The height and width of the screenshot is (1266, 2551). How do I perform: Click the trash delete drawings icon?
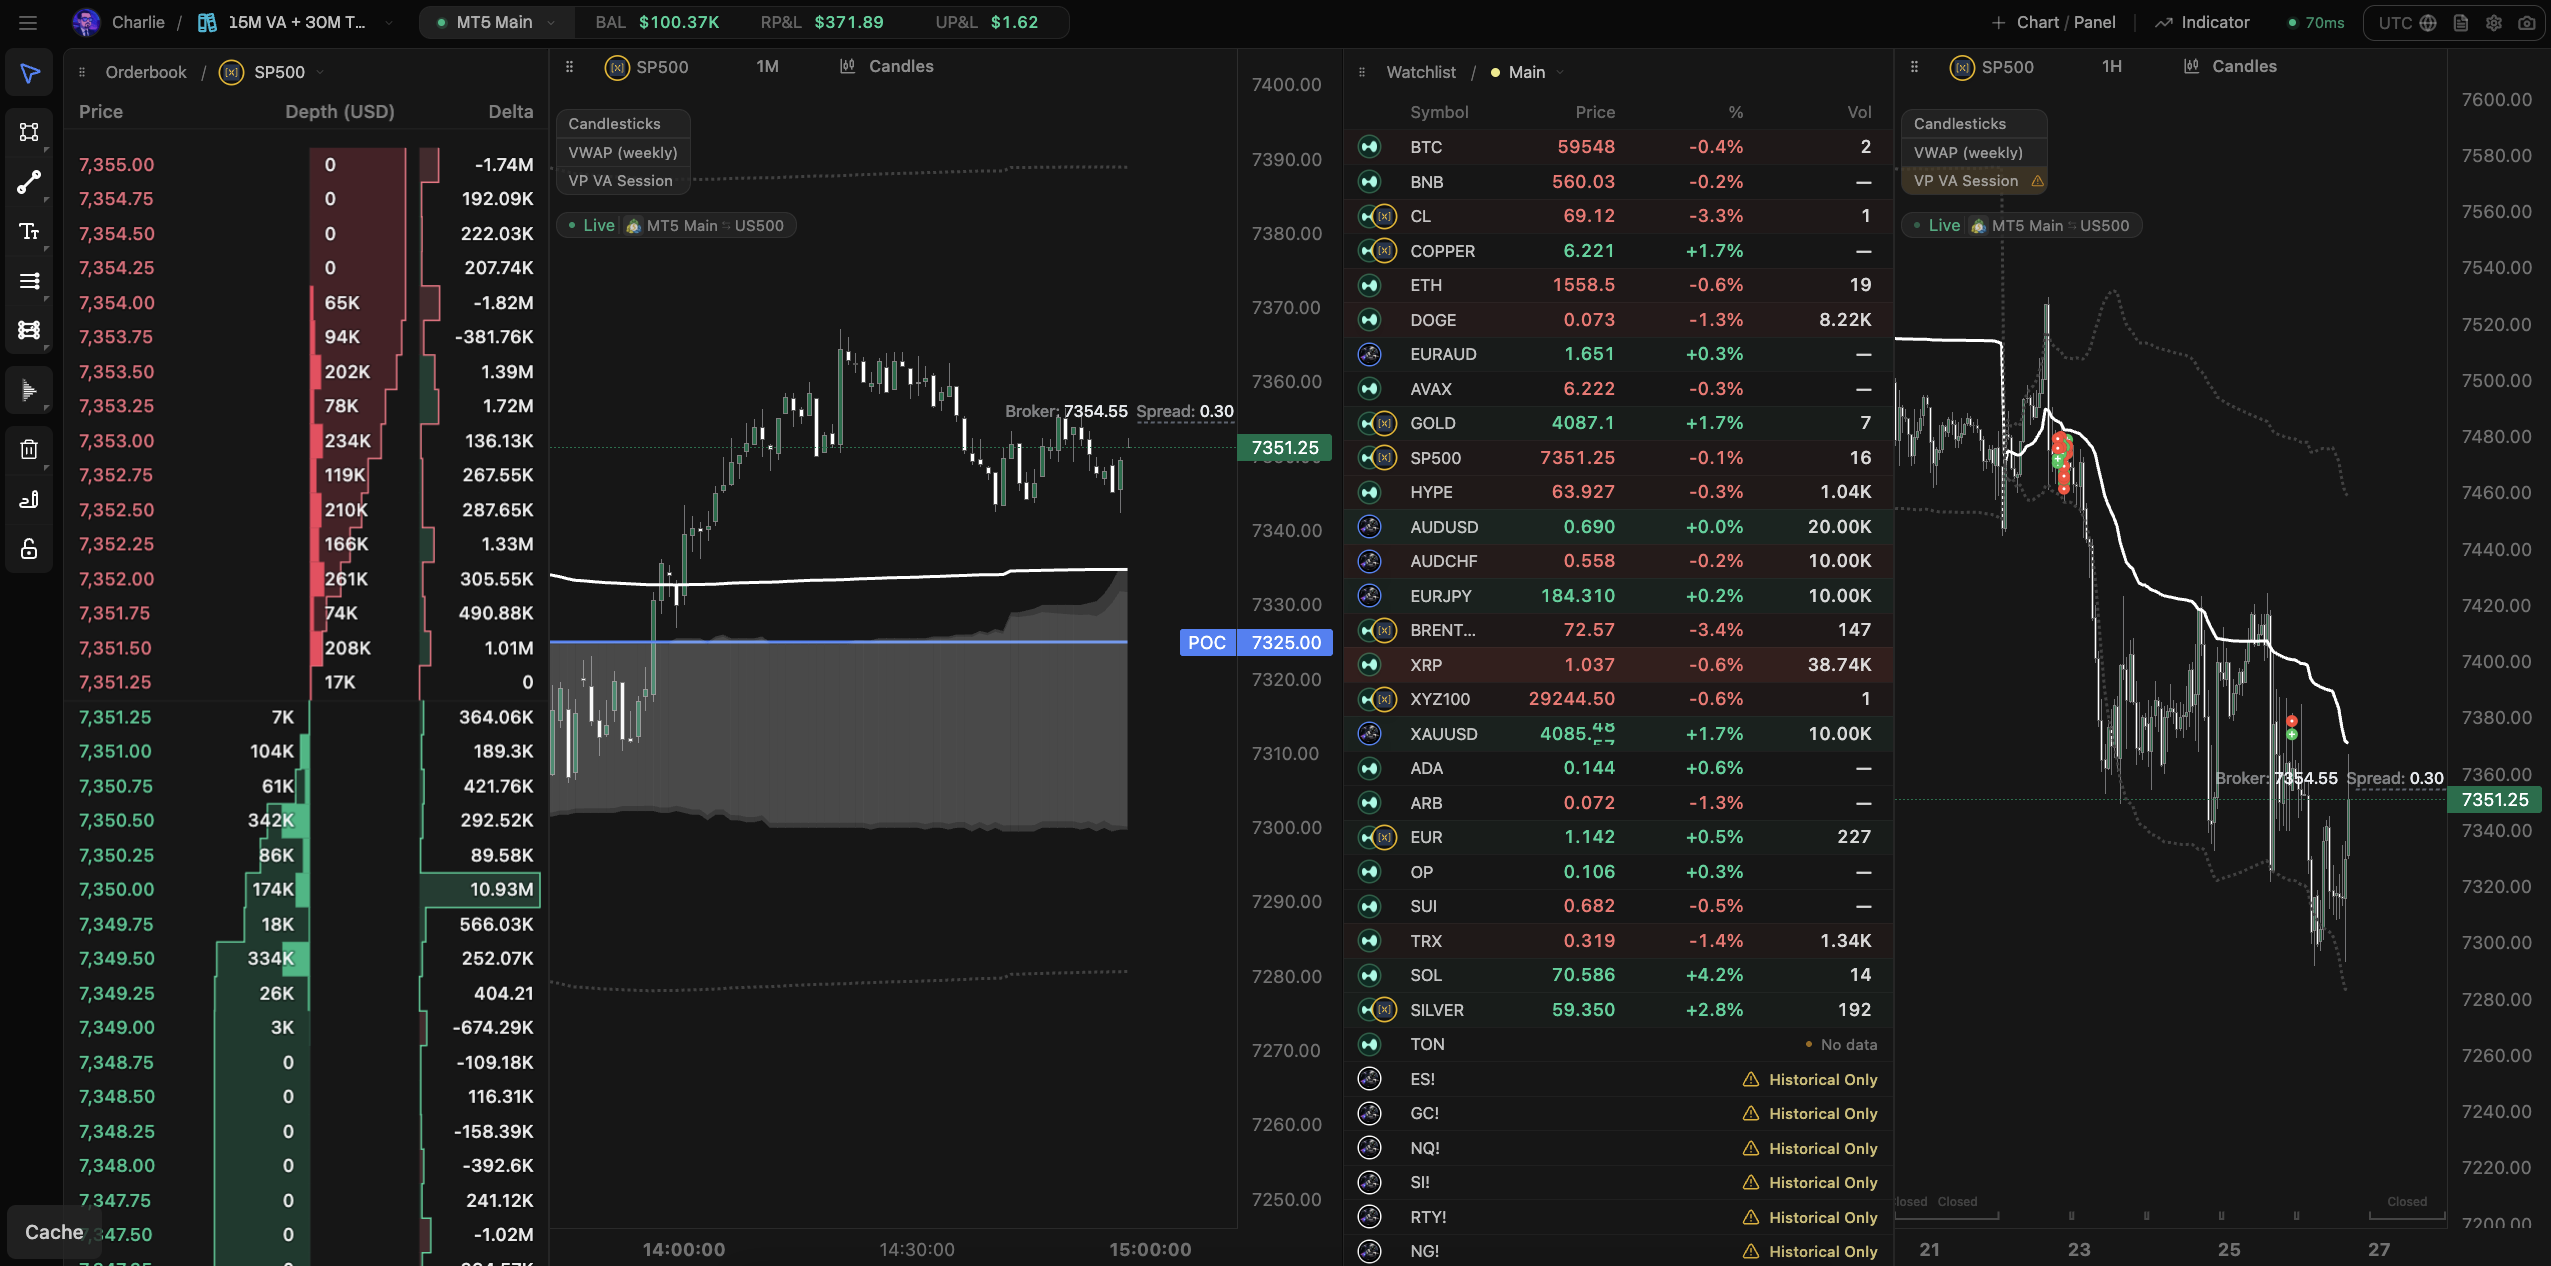tap(29, 449)
